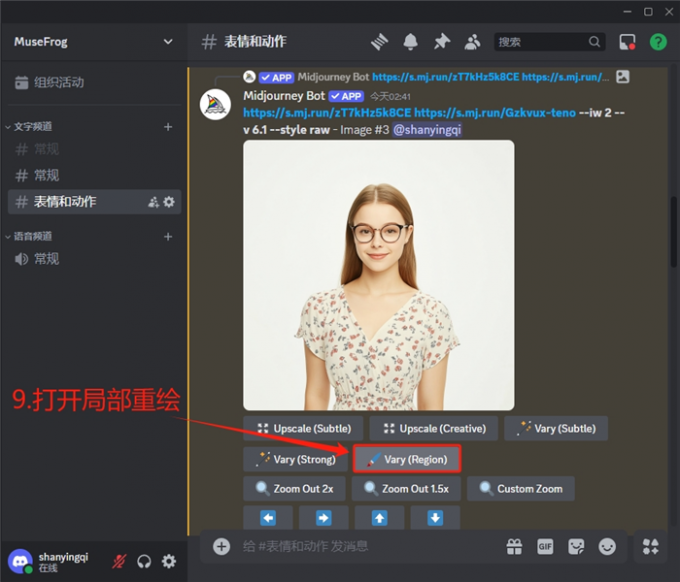Click the Midjourney Bot avatar

[215, 105]
